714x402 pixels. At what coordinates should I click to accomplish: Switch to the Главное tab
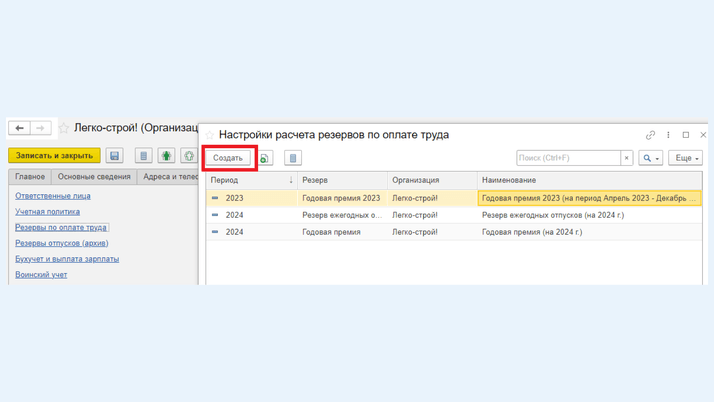point(30,177)
